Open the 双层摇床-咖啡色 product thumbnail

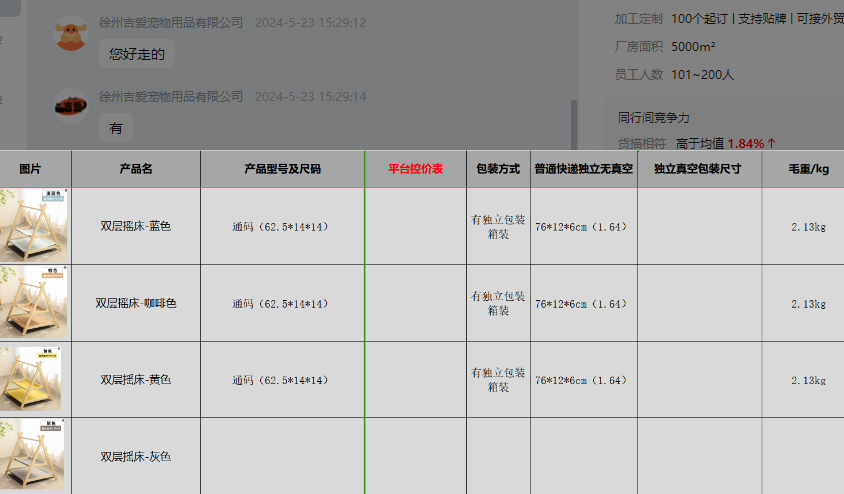(x=34, y=302)
